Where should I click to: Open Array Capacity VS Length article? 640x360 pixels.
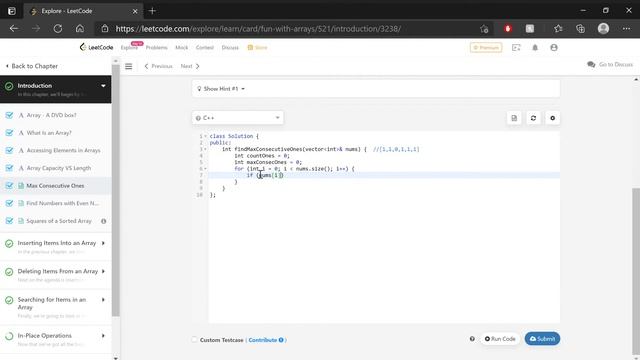click(59, 168)
